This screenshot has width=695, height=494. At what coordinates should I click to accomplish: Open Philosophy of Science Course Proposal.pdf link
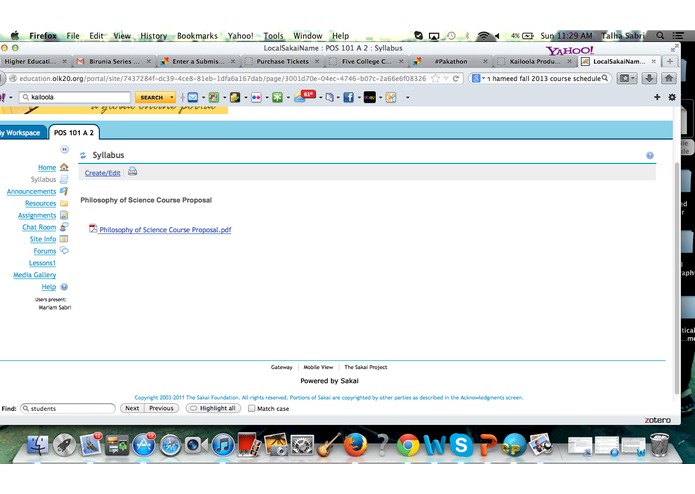click(165, 229)
